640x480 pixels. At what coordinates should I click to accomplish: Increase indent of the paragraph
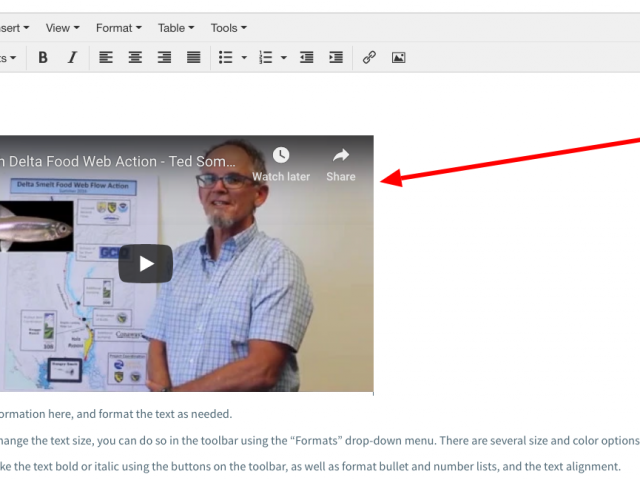pyautogui.click(x=336, y=58)
